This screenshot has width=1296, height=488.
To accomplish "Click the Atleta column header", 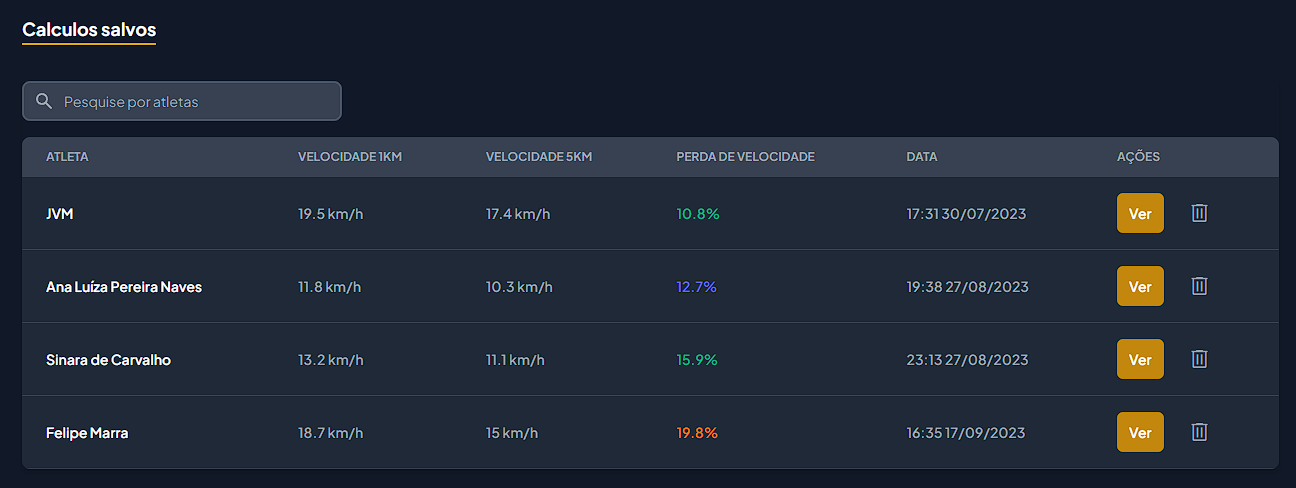I will 67,157.
